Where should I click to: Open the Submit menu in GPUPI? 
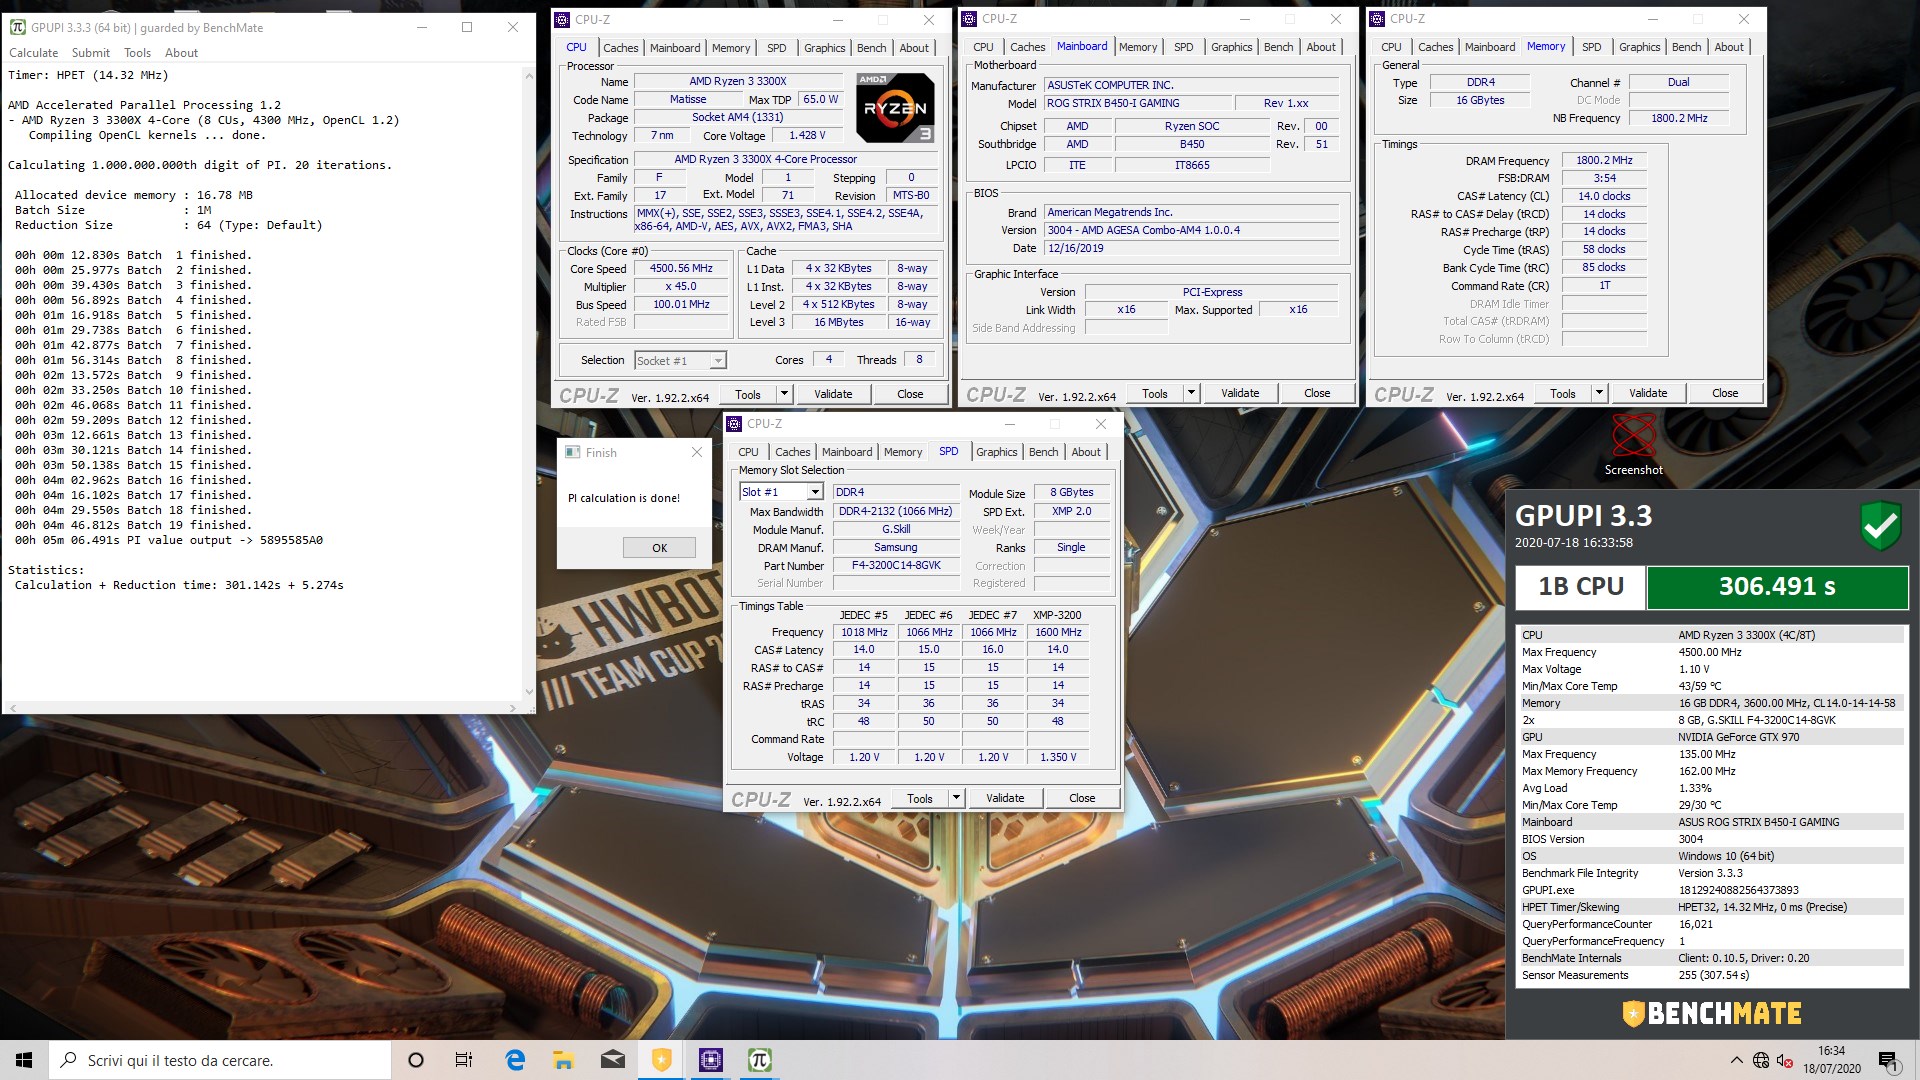(x=91, y=53)
